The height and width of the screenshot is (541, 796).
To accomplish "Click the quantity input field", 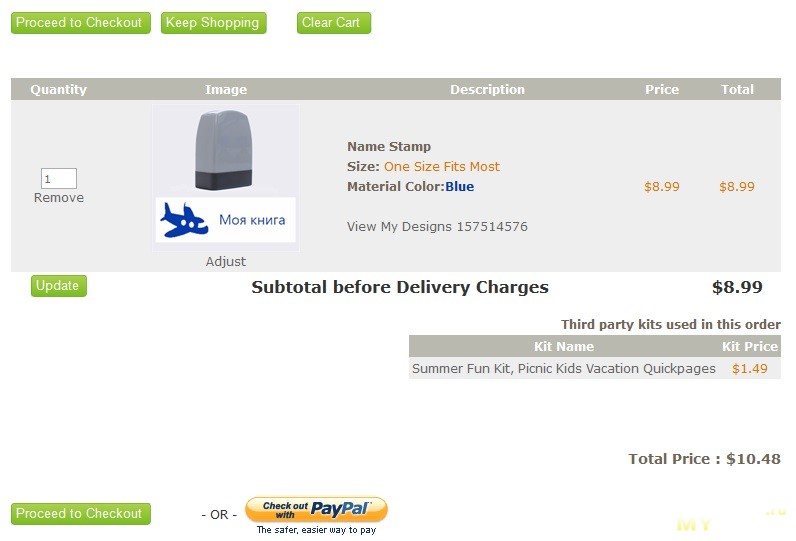I will (x=59, y=179).
